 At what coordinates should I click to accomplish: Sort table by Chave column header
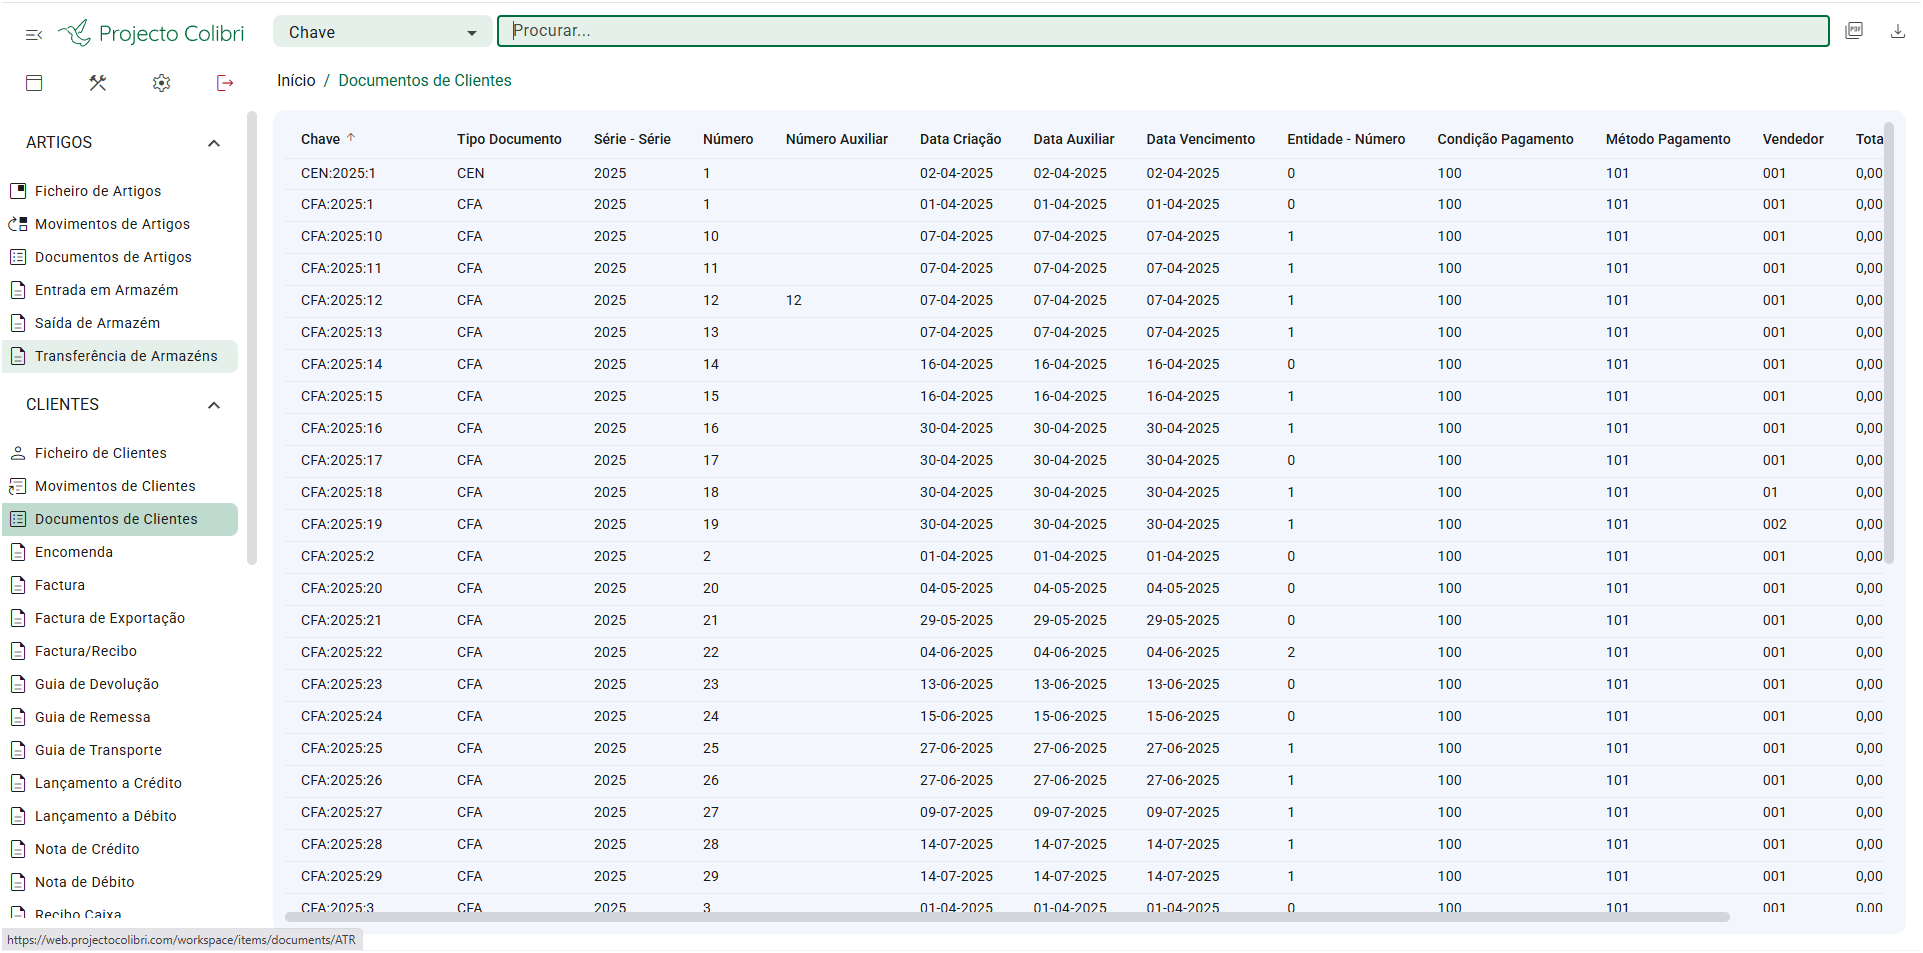click(321, 139)
